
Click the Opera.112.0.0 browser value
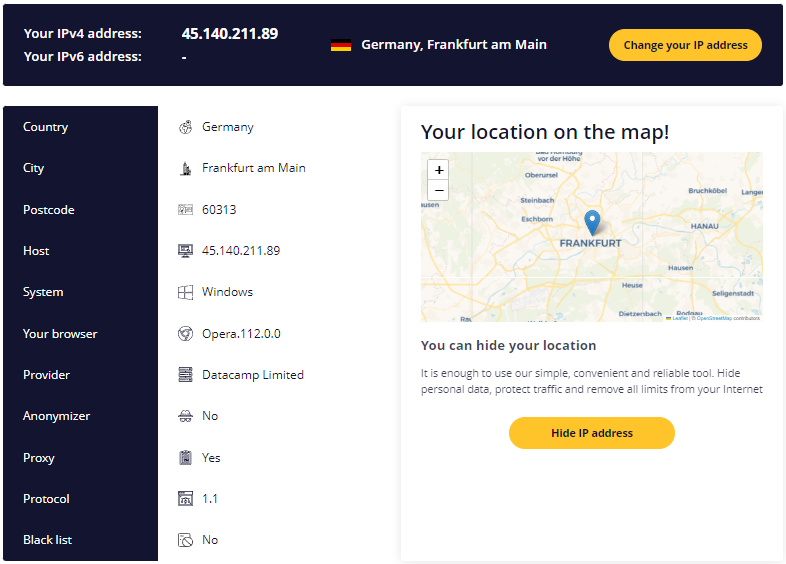click(x=241, y=333)
